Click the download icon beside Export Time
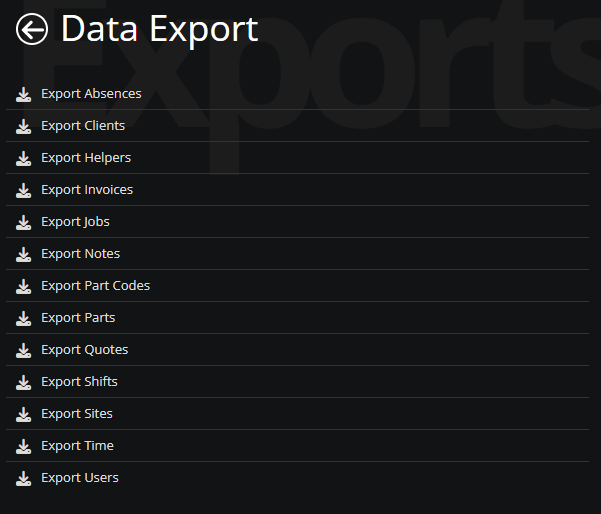 23,446
